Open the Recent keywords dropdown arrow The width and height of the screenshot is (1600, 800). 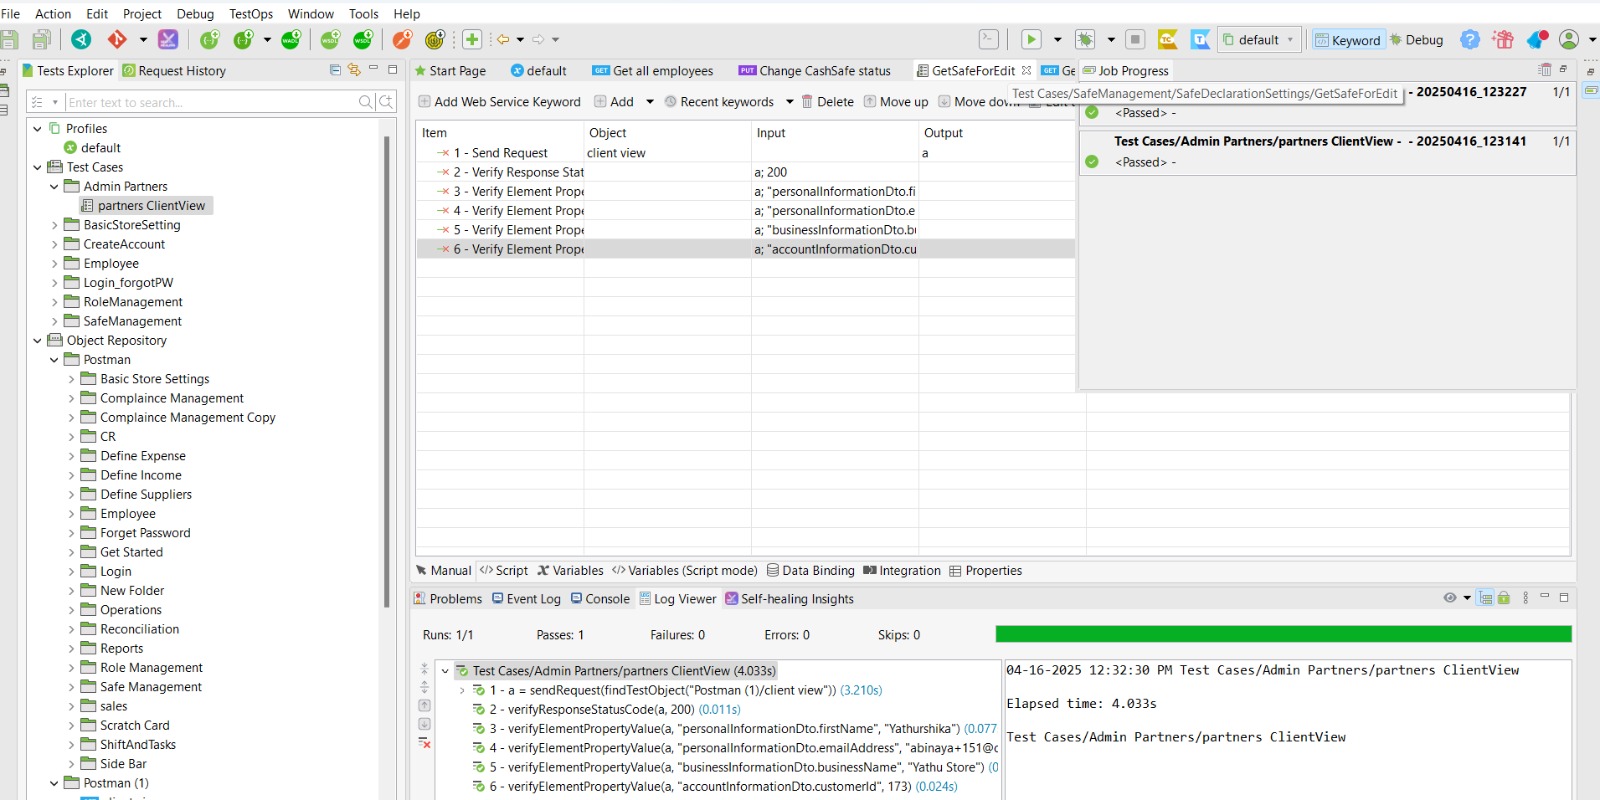[789, 102]
